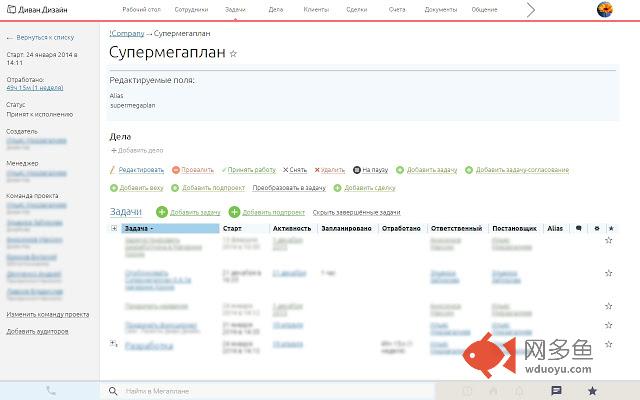Click the faint bell icon in bottom bar

[519, 391]
